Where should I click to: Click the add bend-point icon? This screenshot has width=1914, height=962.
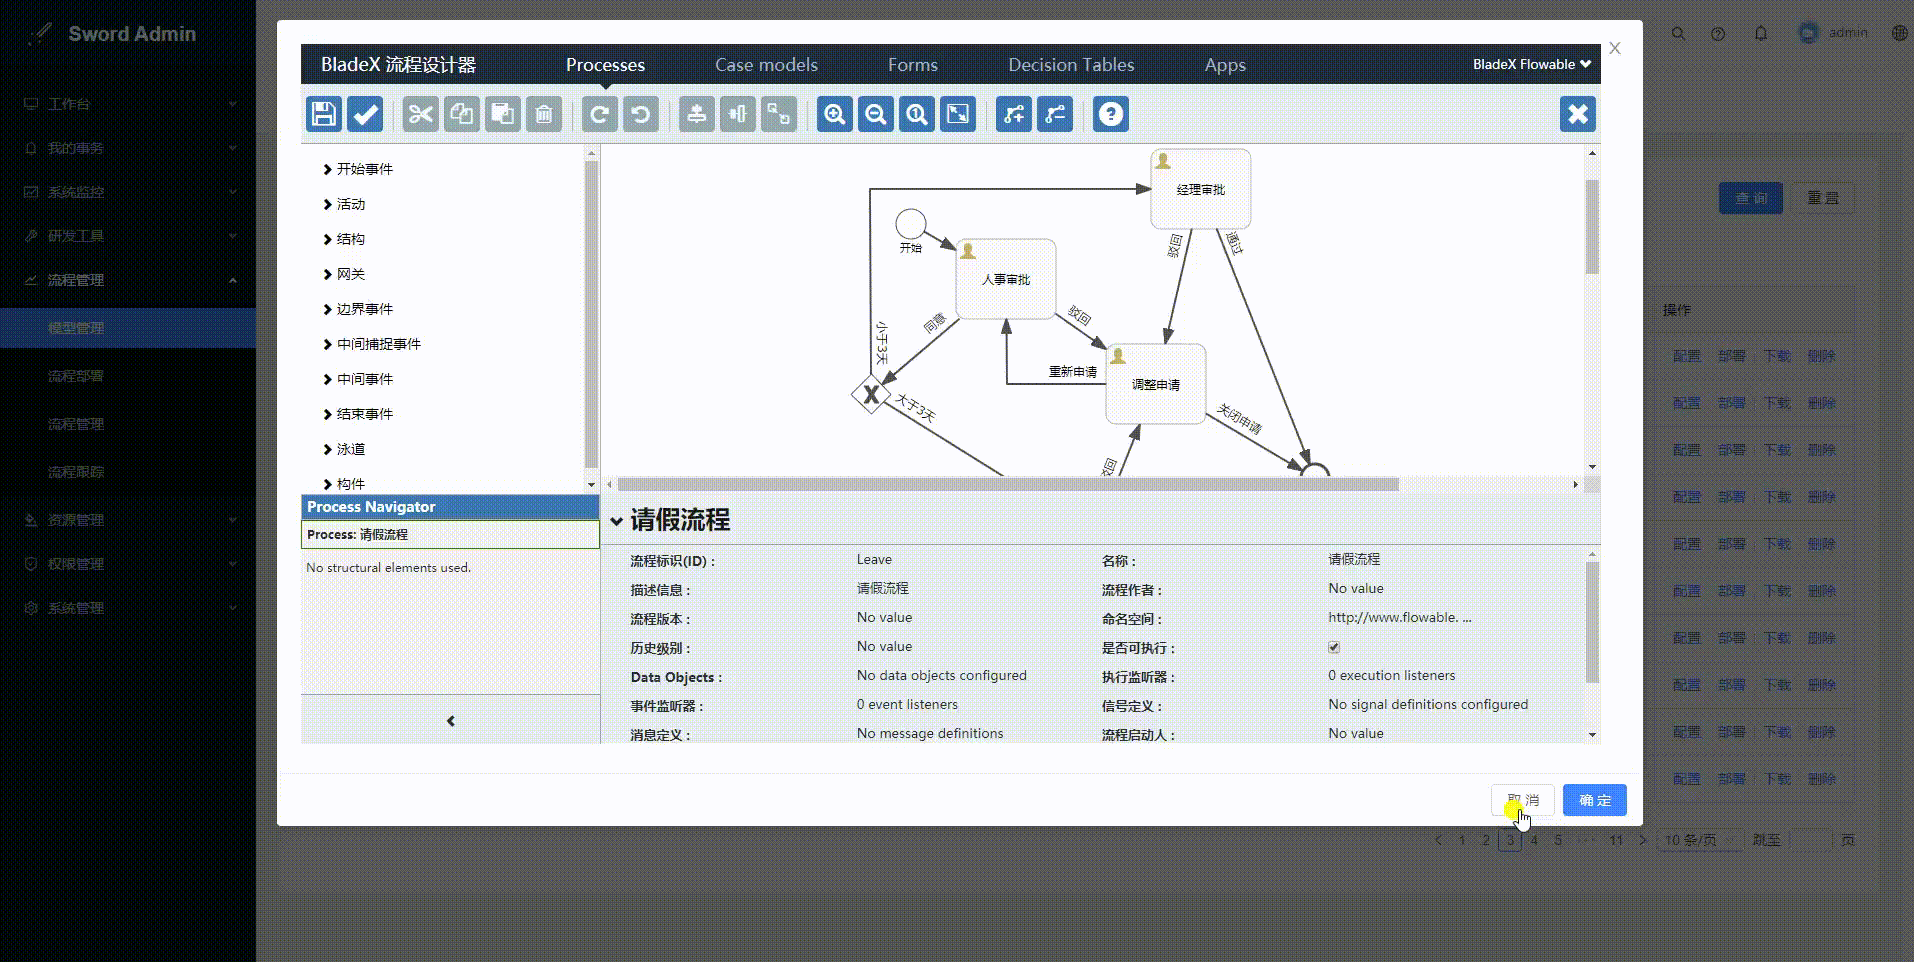pyautogui.click(x=1014, y=114)
